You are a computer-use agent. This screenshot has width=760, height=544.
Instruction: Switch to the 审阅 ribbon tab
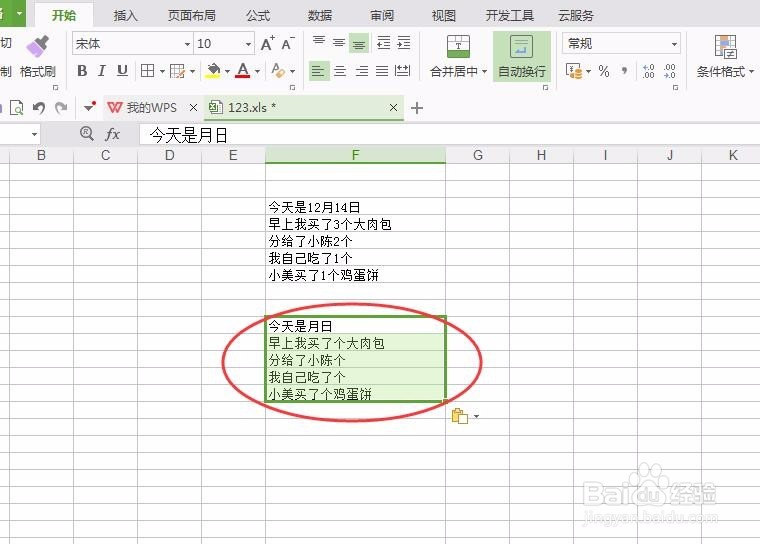tap(382, 16)
